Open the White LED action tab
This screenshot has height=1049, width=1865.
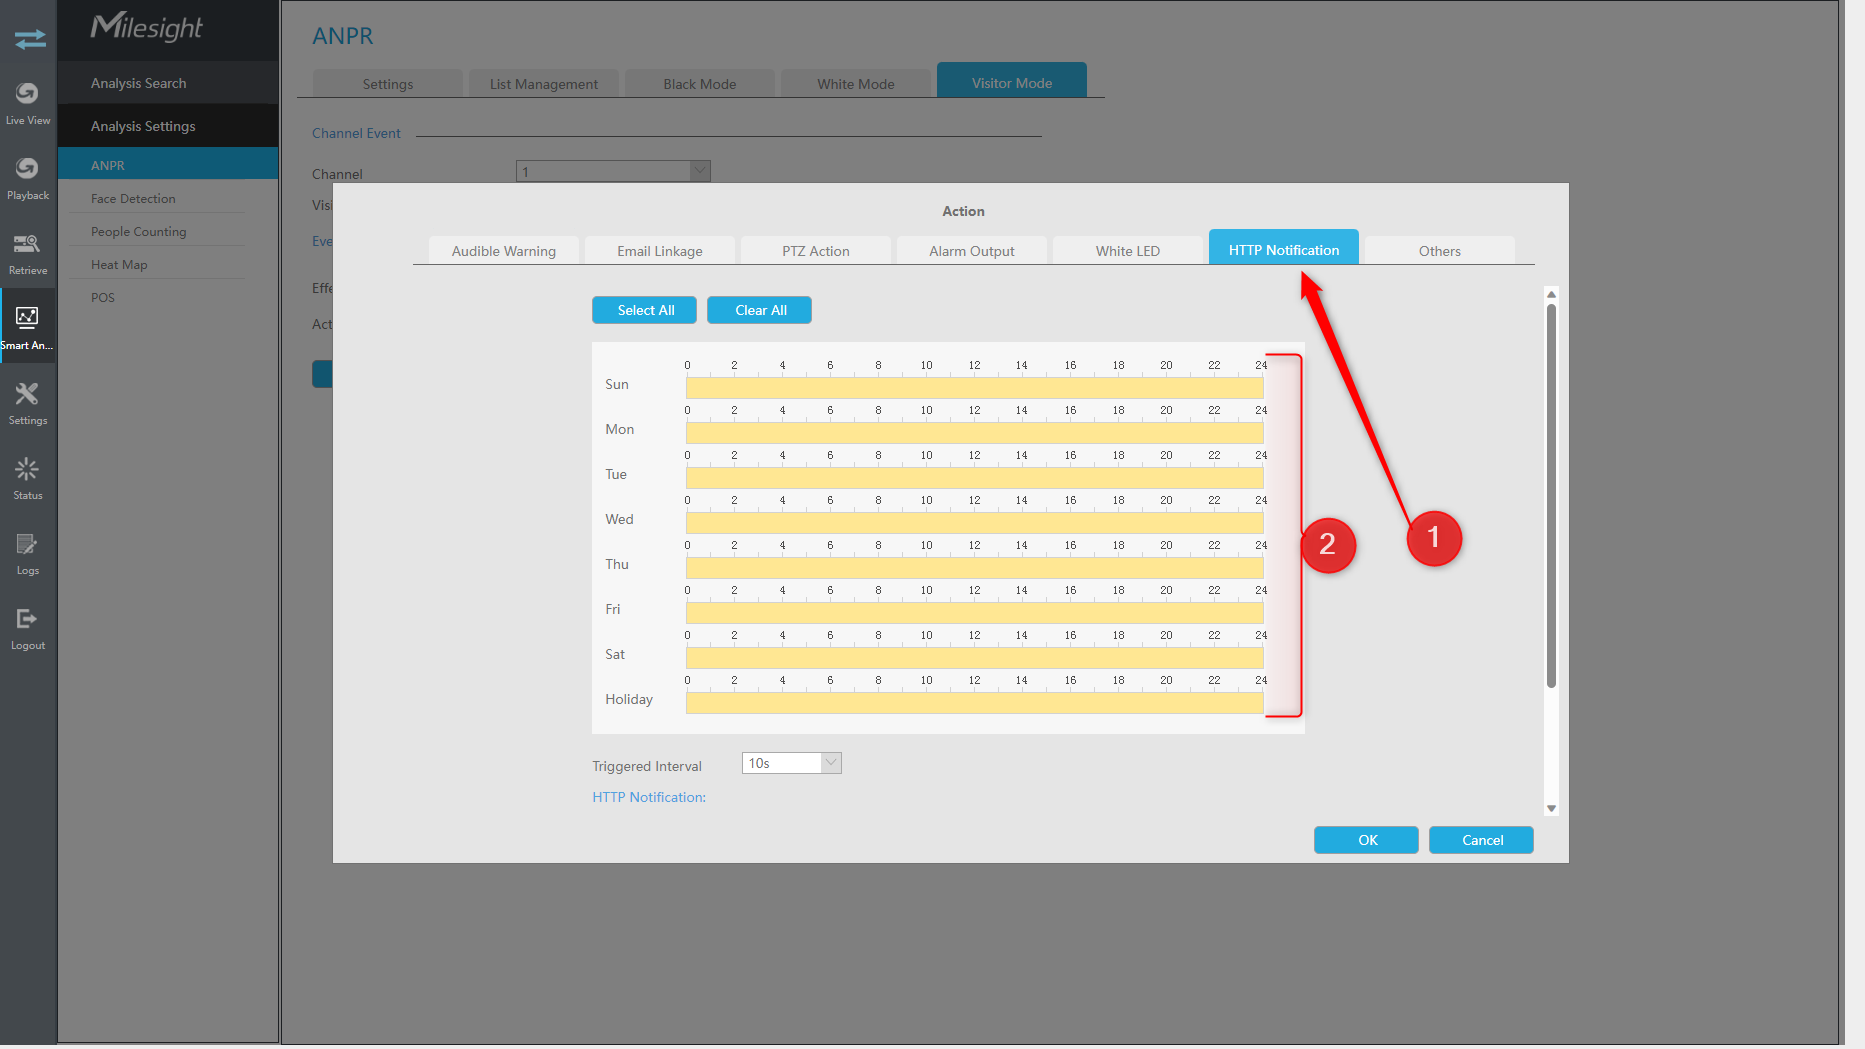(x=1128, y=250)
